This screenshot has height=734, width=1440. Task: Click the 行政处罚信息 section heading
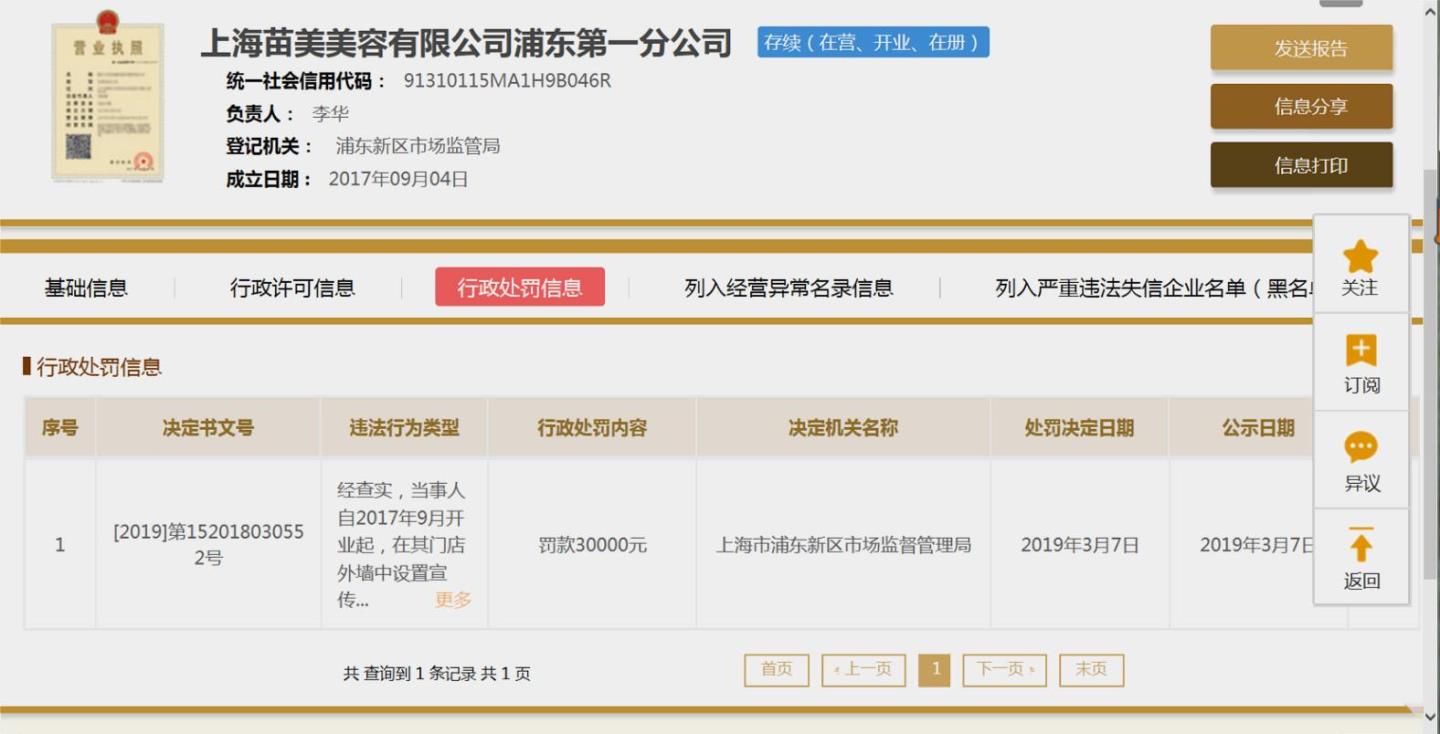tap(98, 367)
